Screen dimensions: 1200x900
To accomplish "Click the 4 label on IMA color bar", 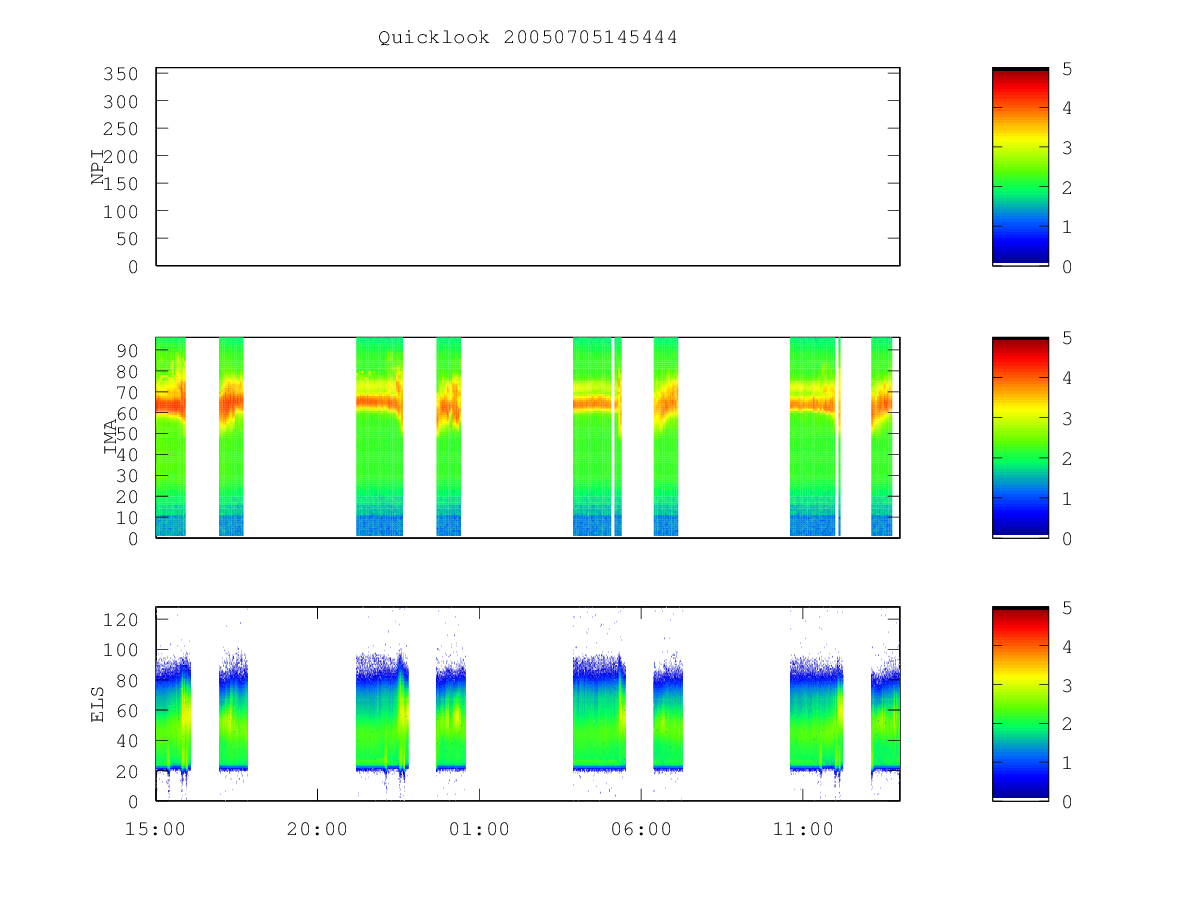I will point(1068,378).
